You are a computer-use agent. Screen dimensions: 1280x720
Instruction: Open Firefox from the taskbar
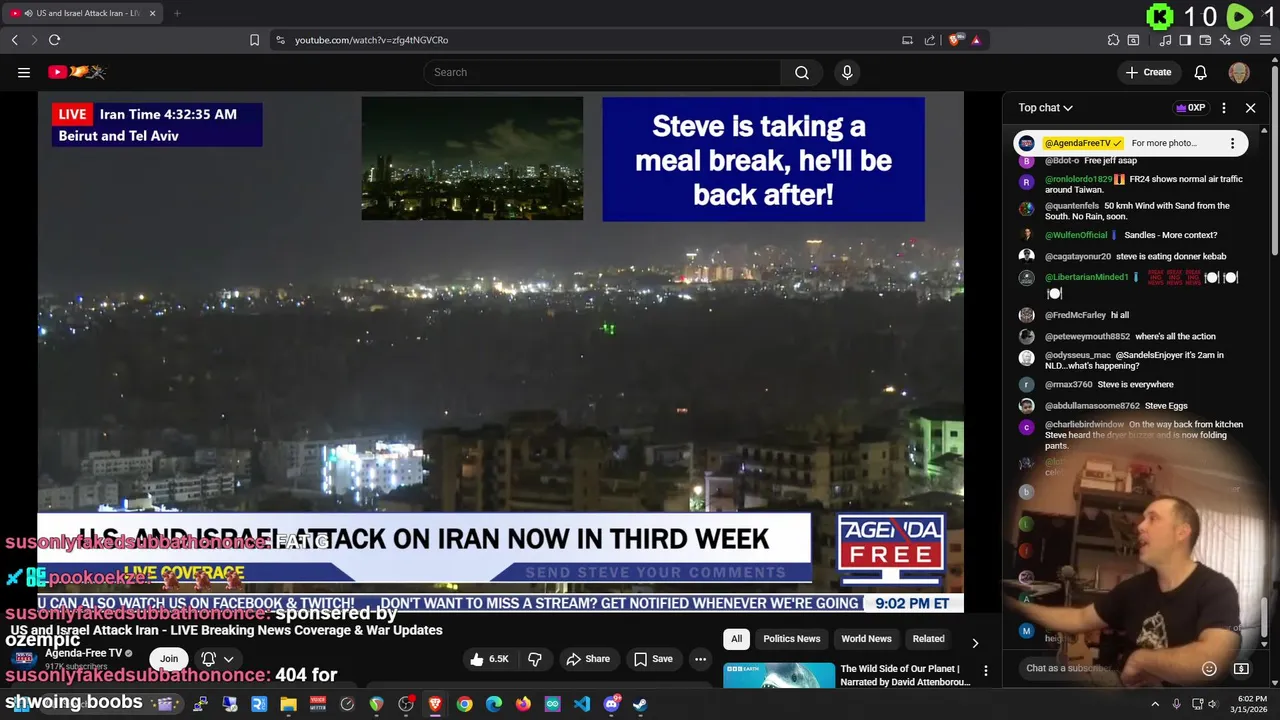[523, 704]
